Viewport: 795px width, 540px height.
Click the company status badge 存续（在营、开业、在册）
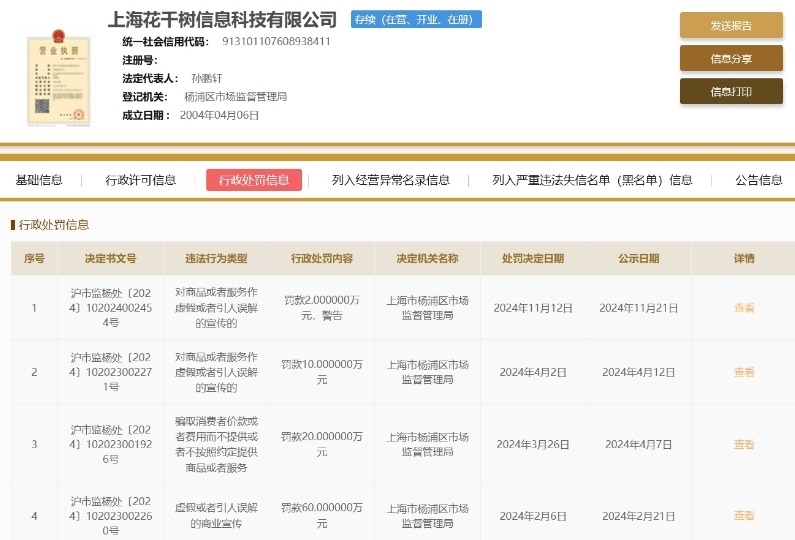click(416, 19)
